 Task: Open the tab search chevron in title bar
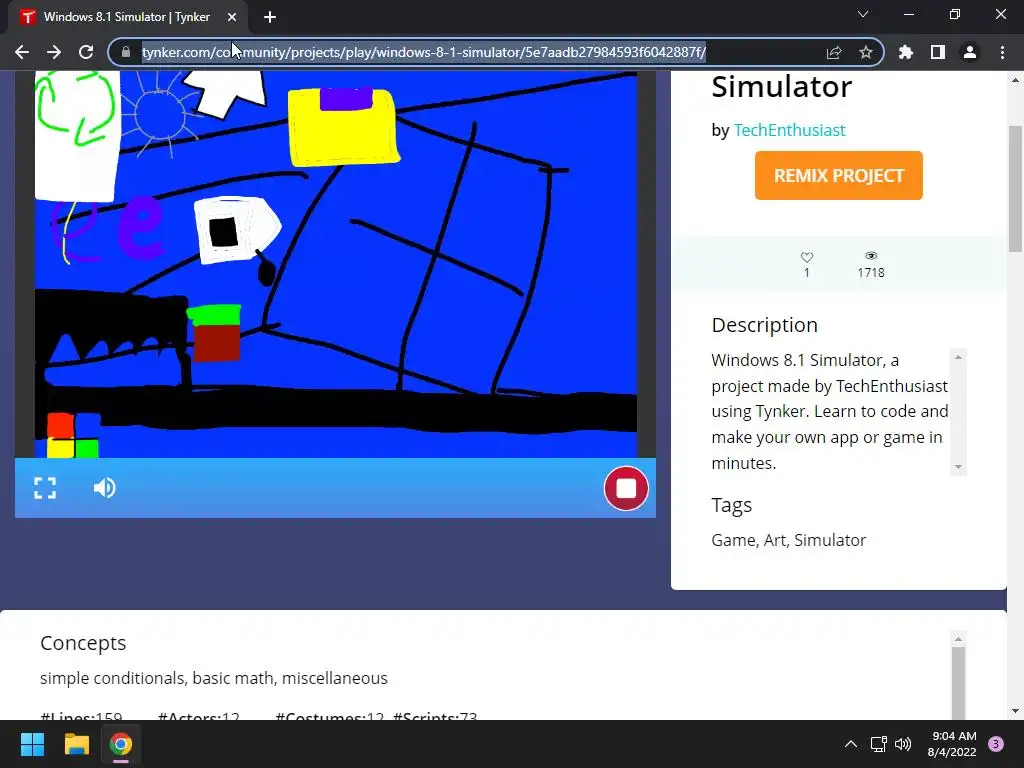pyautogui.click(x=863, y=14)
